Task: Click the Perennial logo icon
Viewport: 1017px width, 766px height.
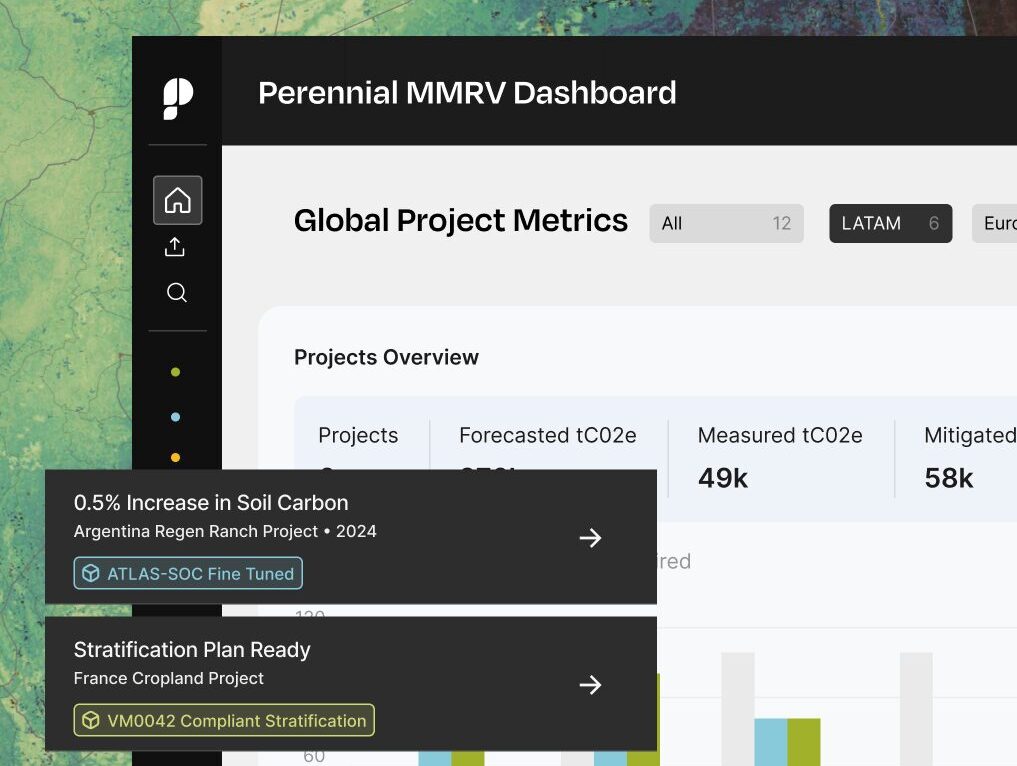Action: pos(177,99)
